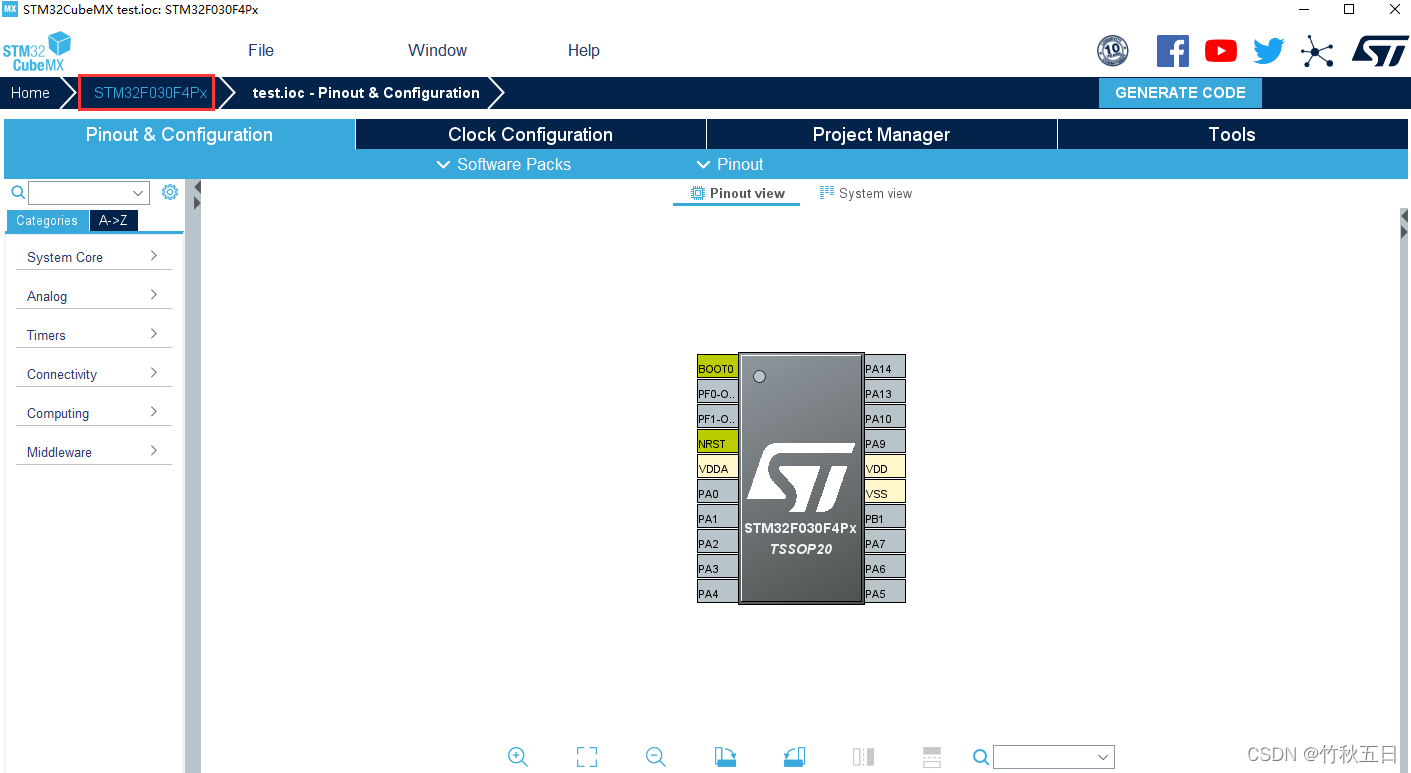1411x773 pixels.
Task: Click the PA14 pin
Action: [x=884, y=367]
